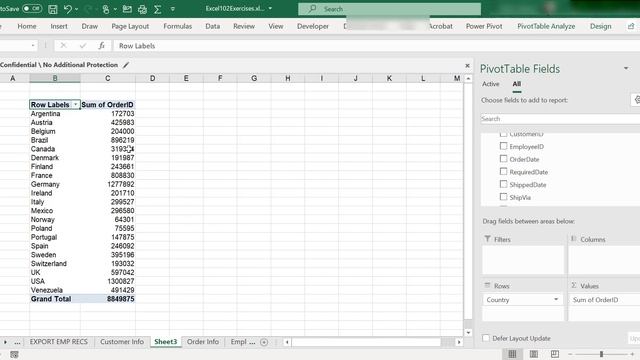Check the RequiredDate field checkbox
The height and width of the screenshot is (360, 640).
[503, 171]
